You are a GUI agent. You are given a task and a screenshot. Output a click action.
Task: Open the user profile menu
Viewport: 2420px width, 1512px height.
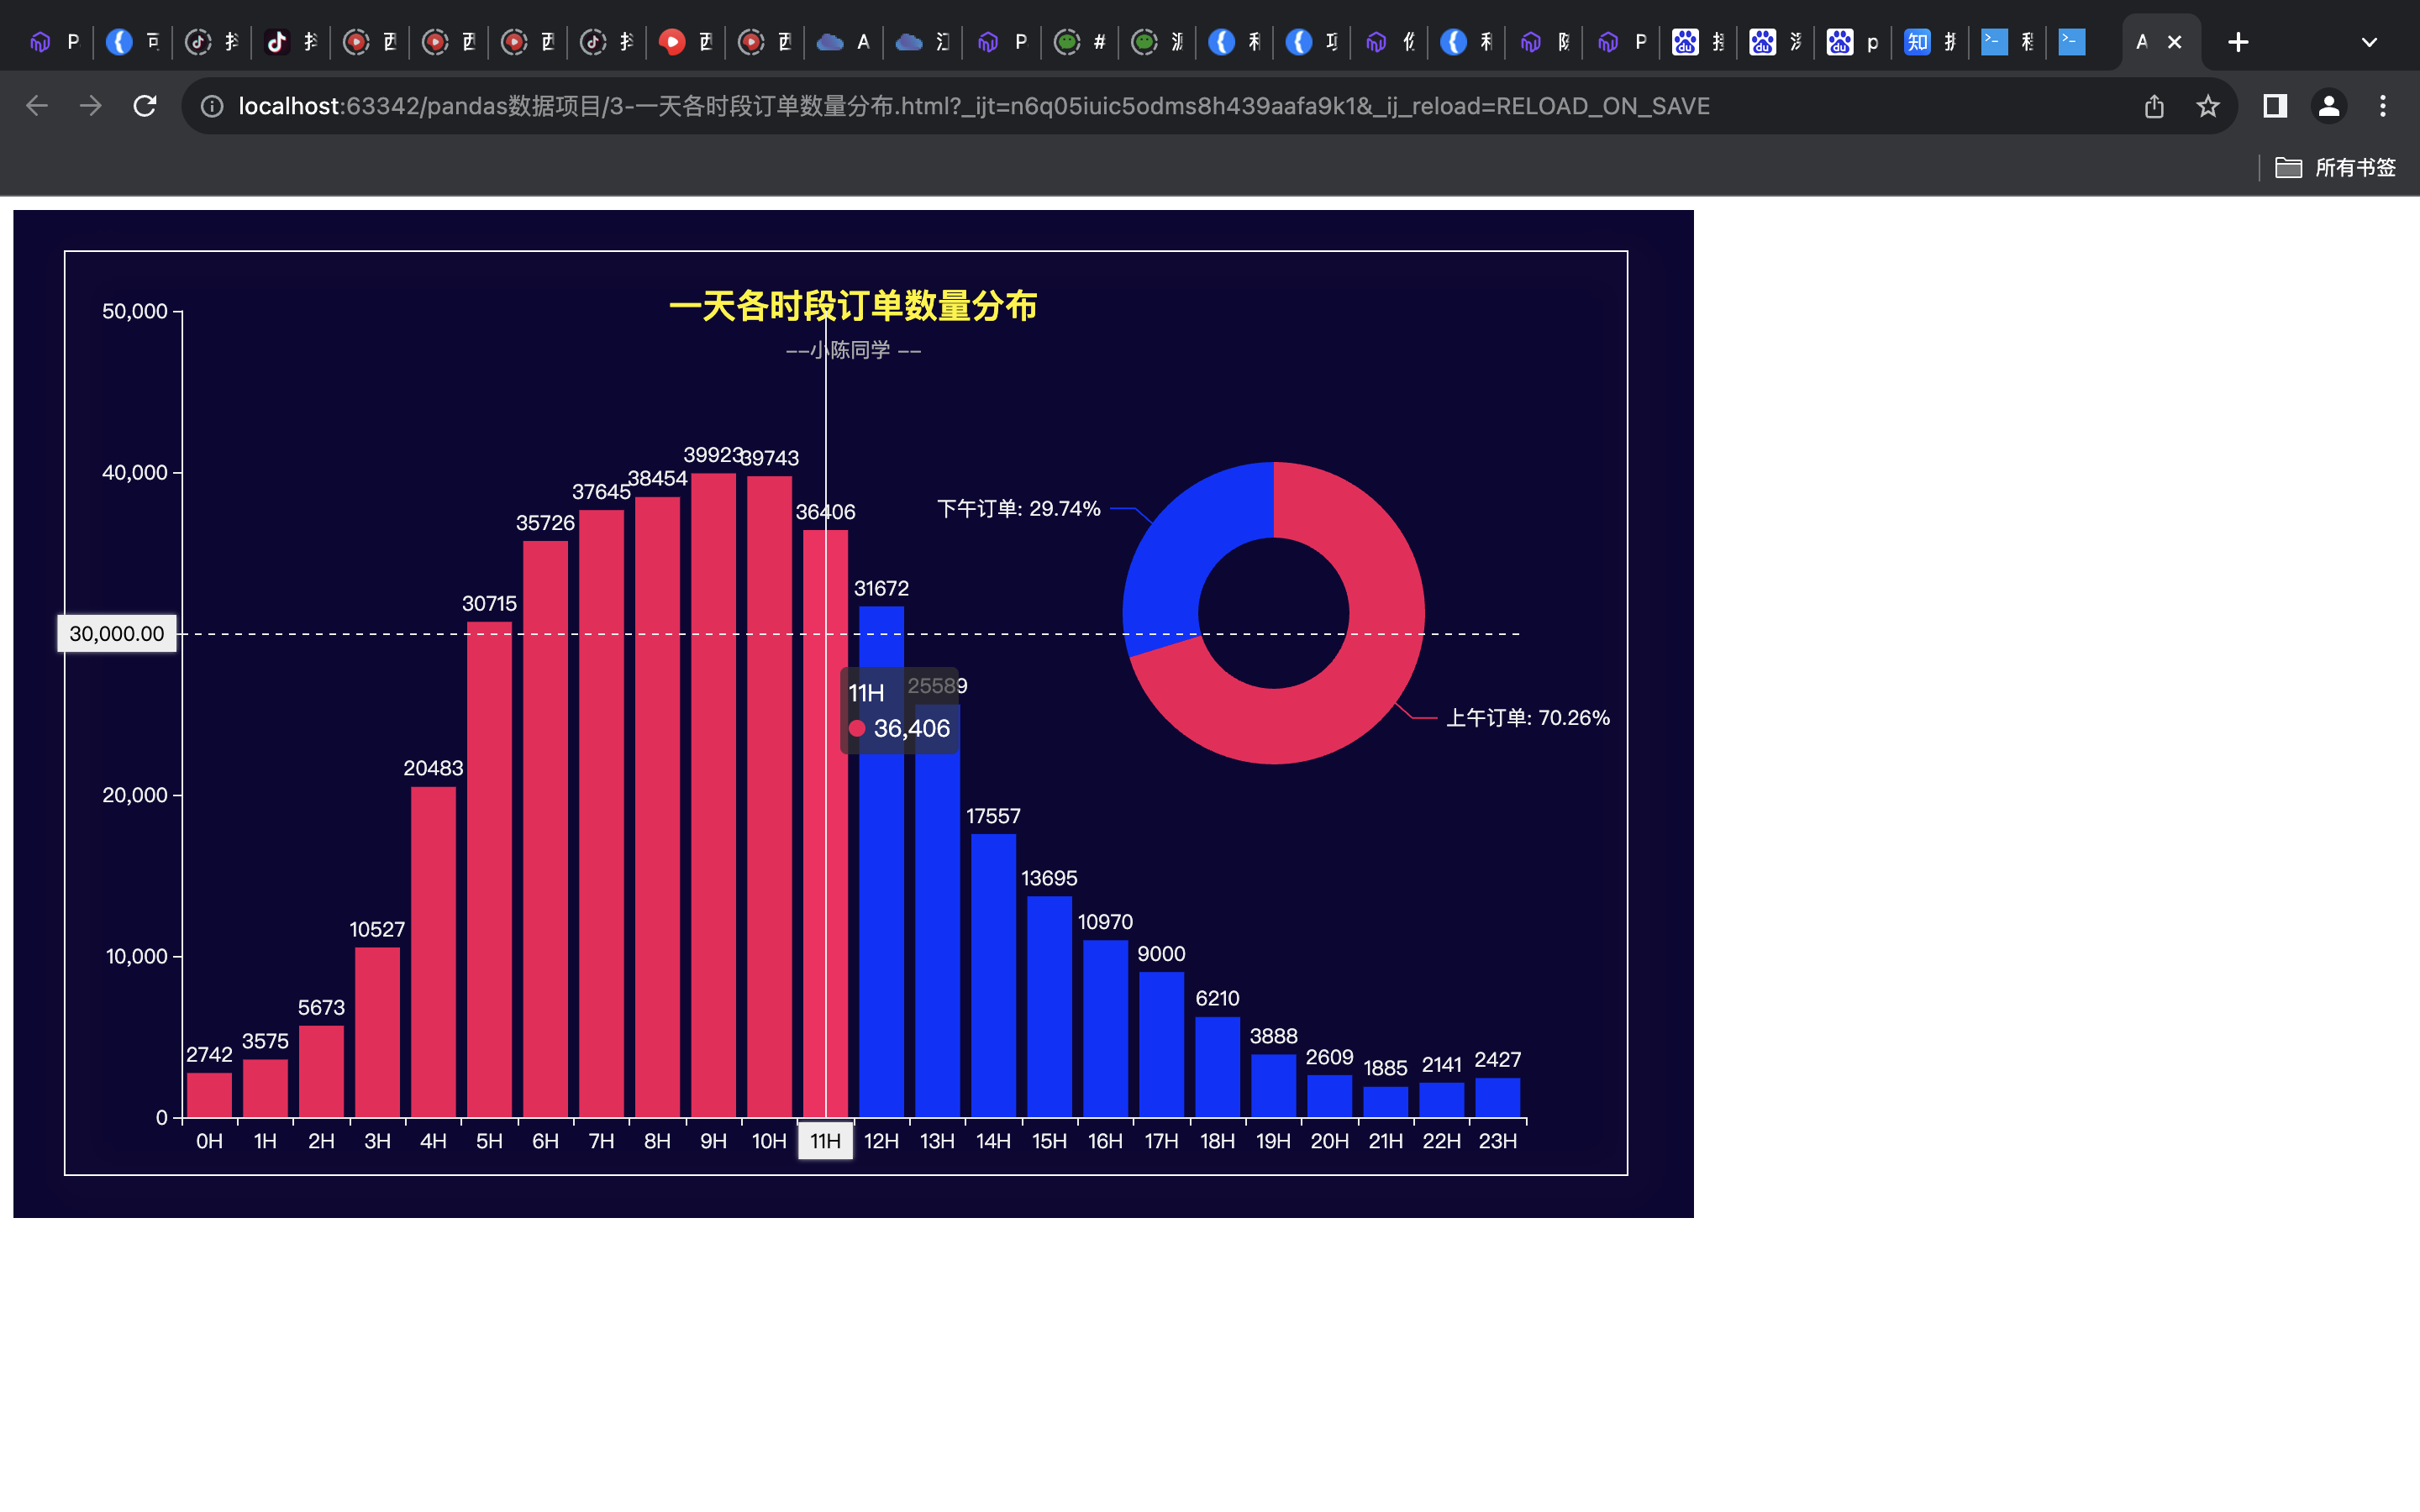tap(2329, 106)
